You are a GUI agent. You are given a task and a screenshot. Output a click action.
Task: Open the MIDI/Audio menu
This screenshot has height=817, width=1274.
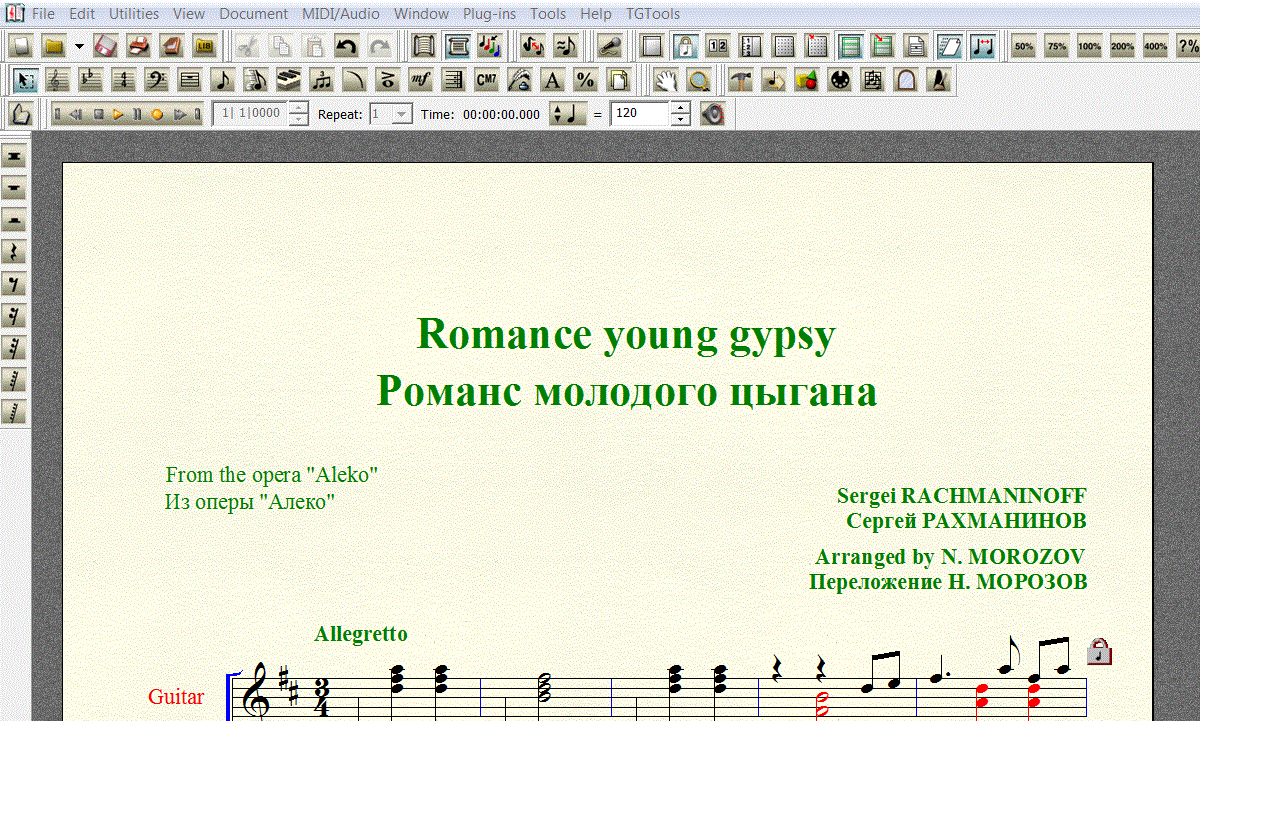pyautogui.click(x=341, y=14)
